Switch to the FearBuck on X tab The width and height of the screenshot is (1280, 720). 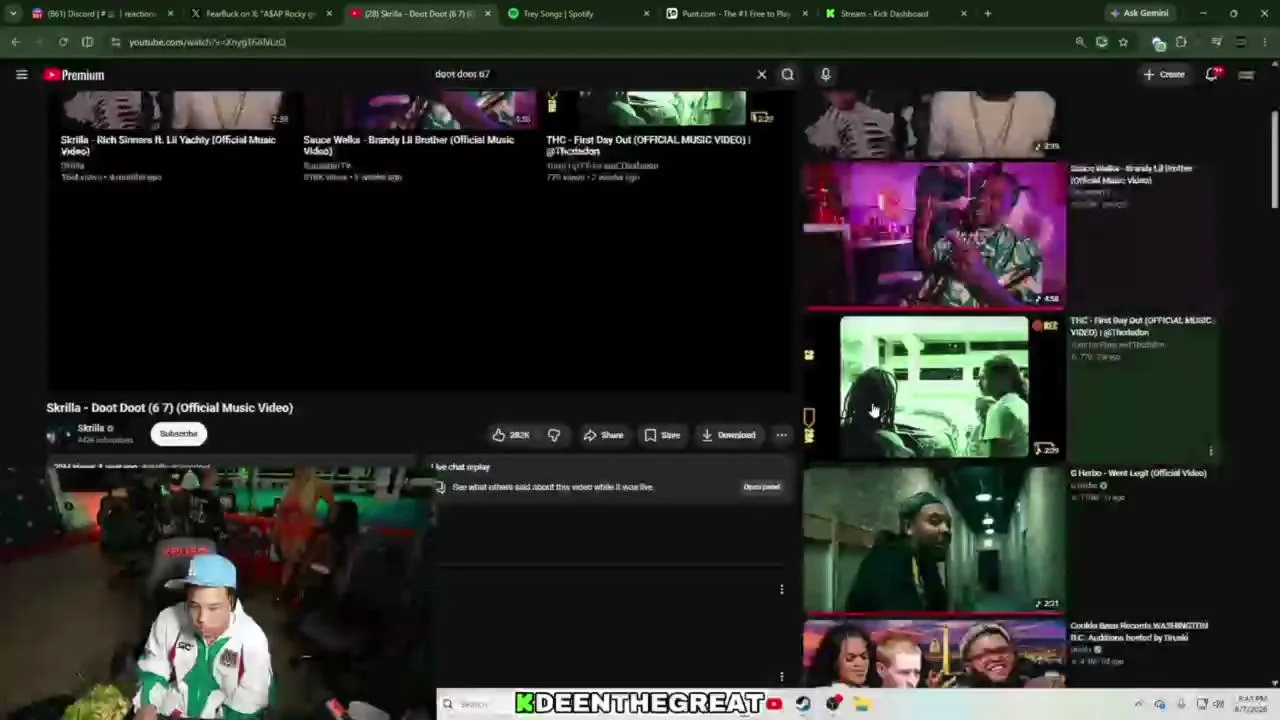(260, 14)
